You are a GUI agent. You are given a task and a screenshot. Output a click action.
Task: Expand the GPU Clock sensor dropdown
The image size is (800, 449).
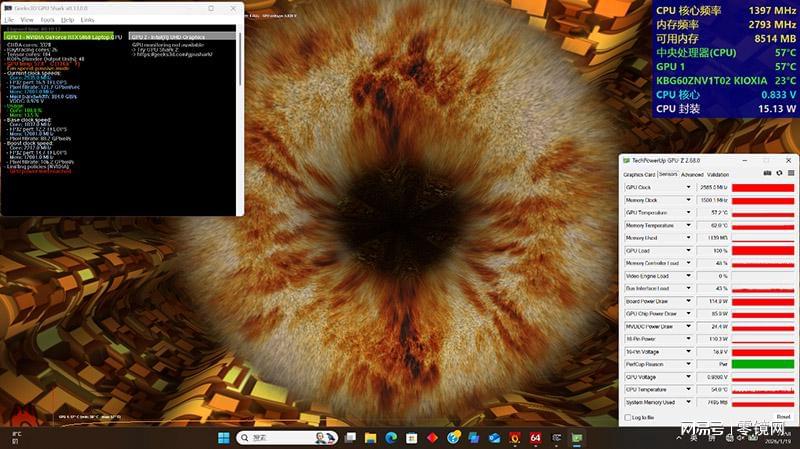pos(688,187)
